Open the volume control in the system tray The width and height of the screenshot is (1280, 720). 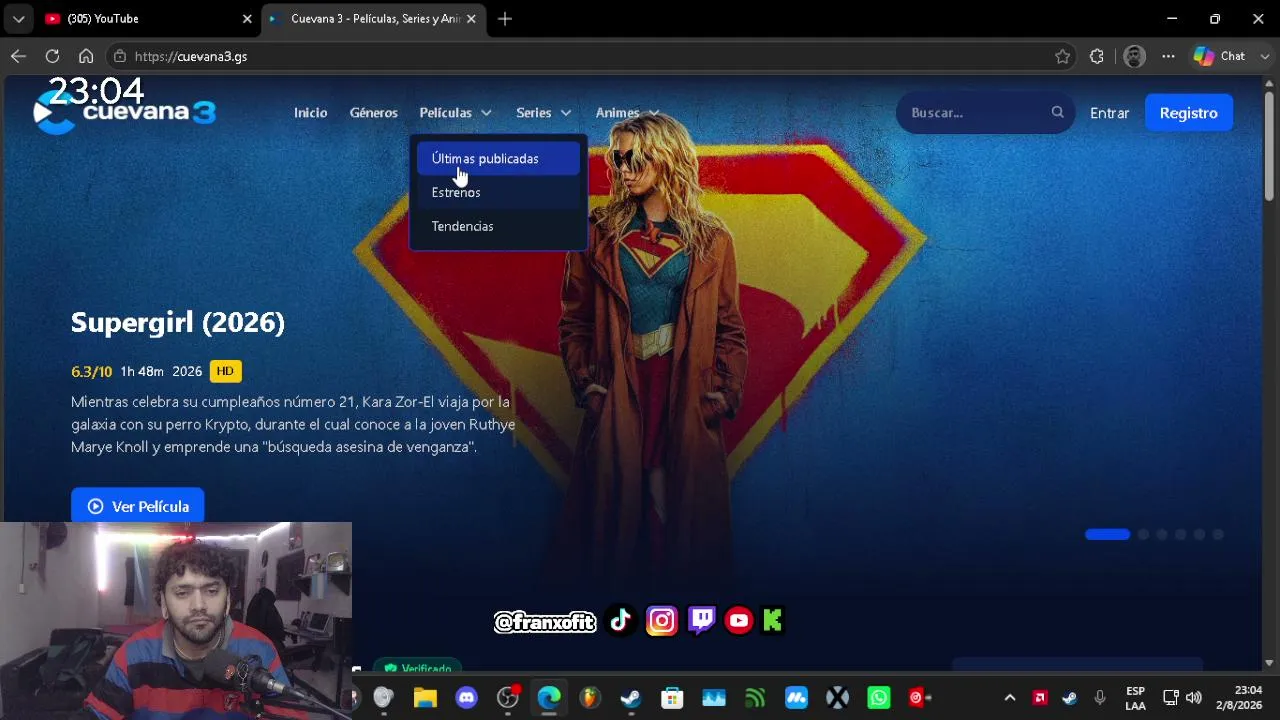click(x=1193, y=698)
